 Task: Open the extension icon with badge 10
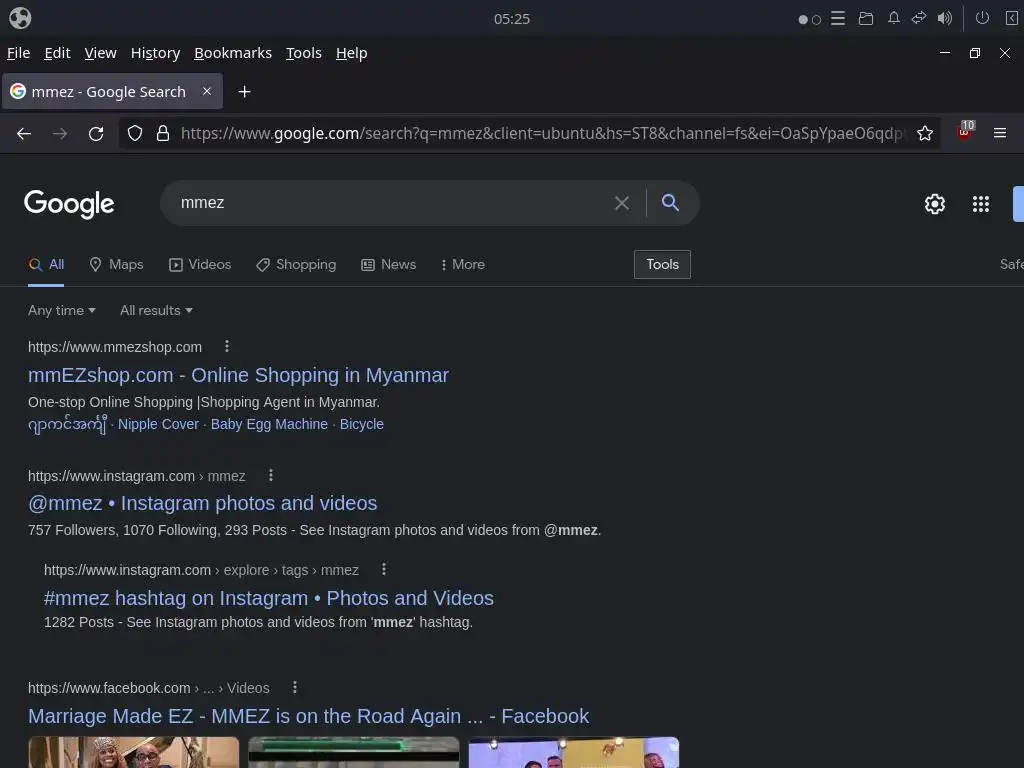click(965, 131)
